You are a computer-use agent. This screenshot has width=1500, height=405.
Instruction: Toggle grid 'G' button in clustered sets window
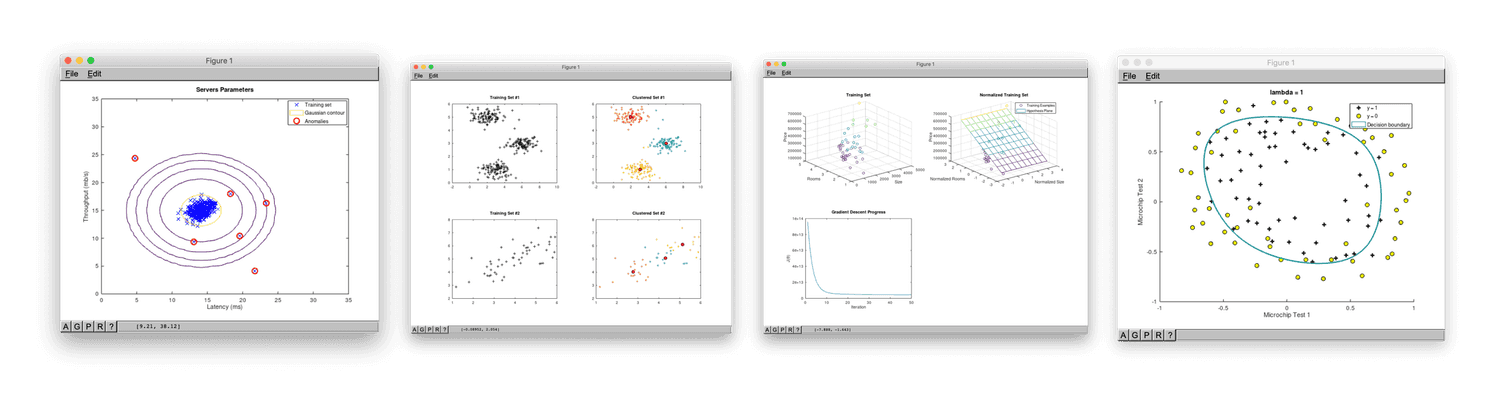422,329
